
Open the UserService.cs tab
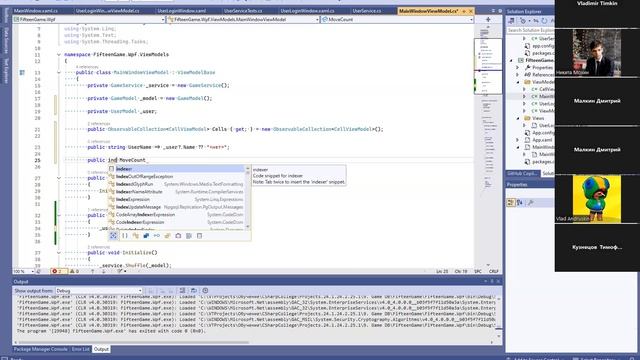pyautogui.click(x=367, y=11)
